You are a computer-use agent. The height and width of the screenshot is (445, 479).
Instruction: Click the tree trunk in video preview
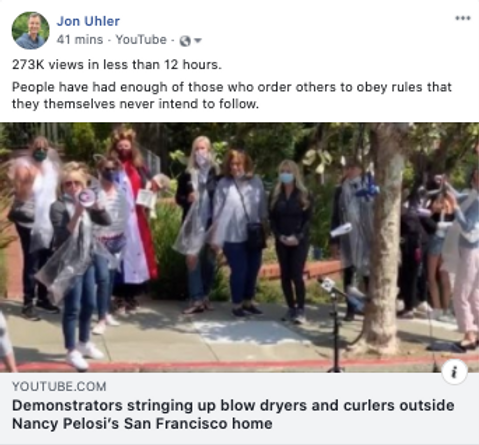click(385, 240)
